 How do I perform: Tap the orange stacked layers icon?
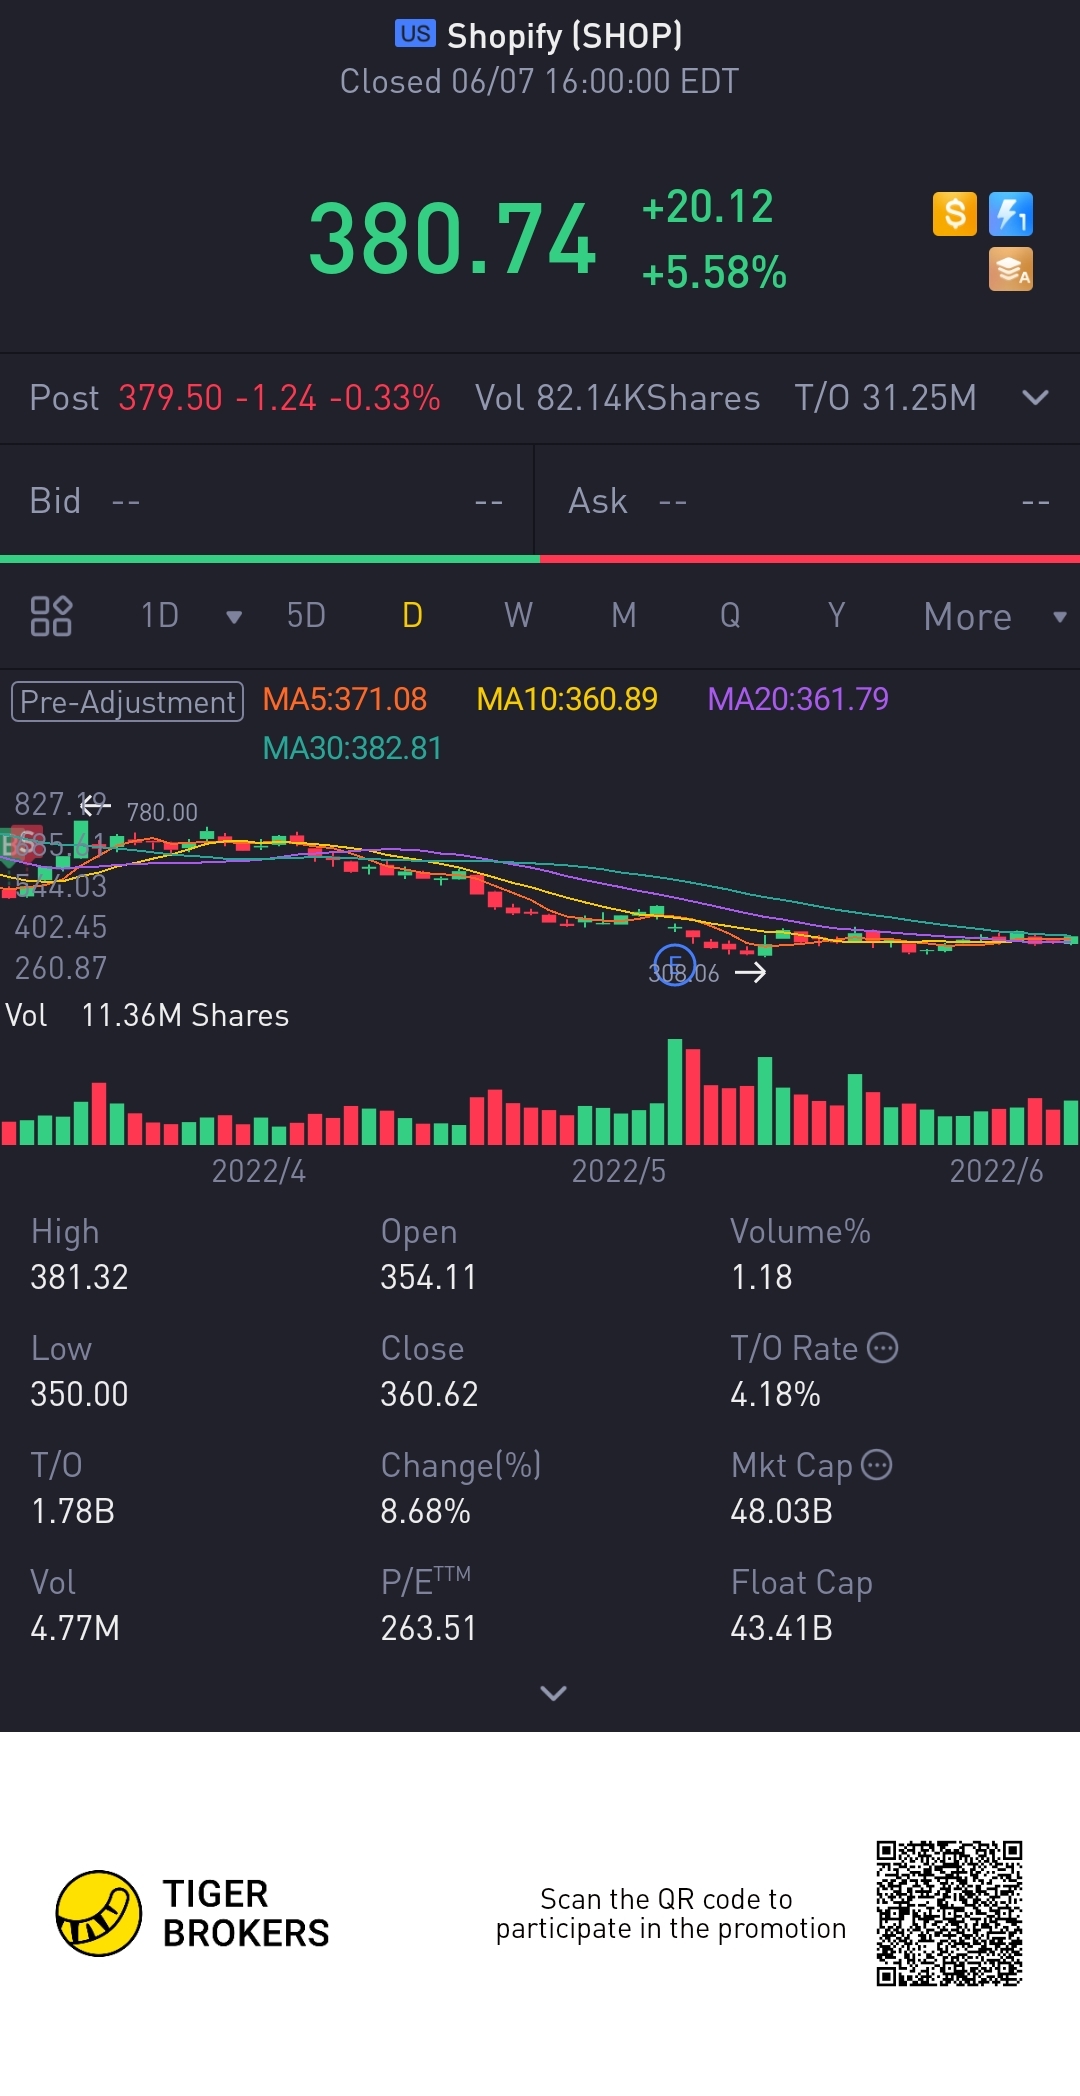(1010, 269)
